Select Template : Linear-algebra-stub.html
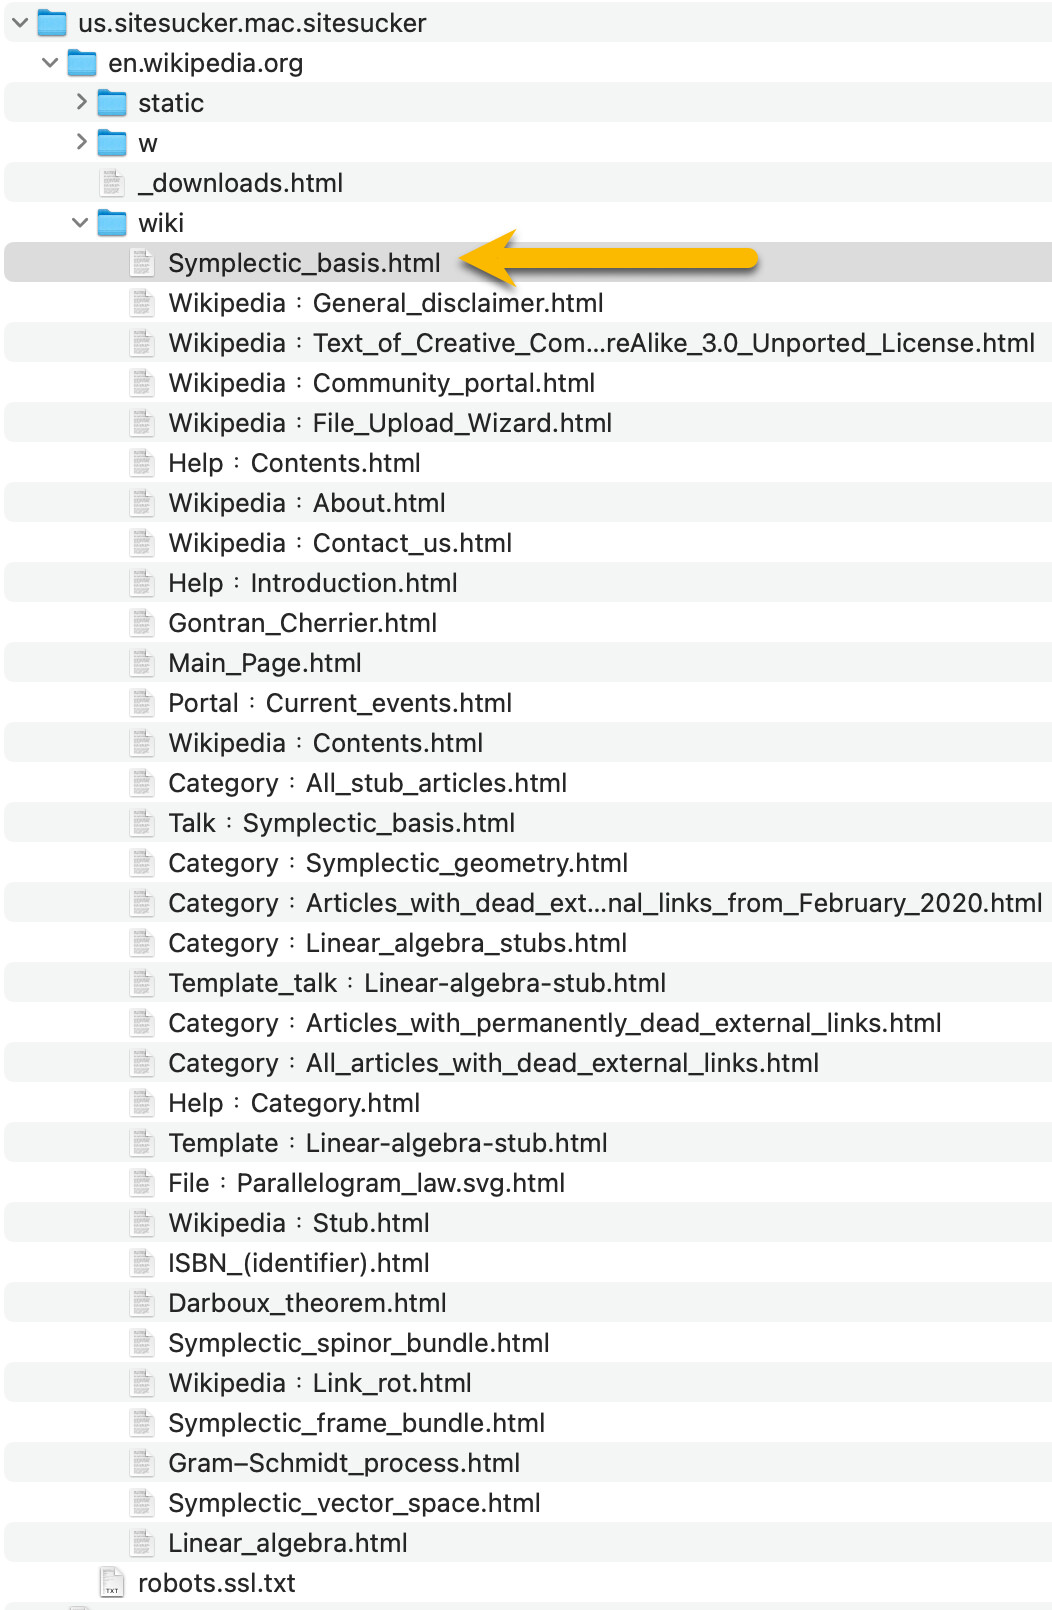1052x1610 pixels. [388, 1143]
